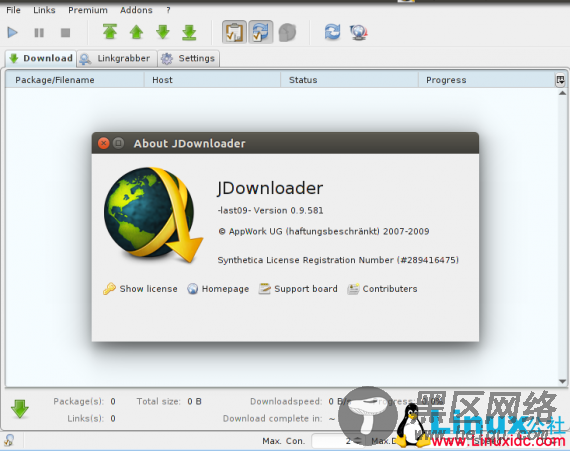This screenshot has width=570, height=451.
Task: Click the globe update icon
Action: [x=359, y=32]
